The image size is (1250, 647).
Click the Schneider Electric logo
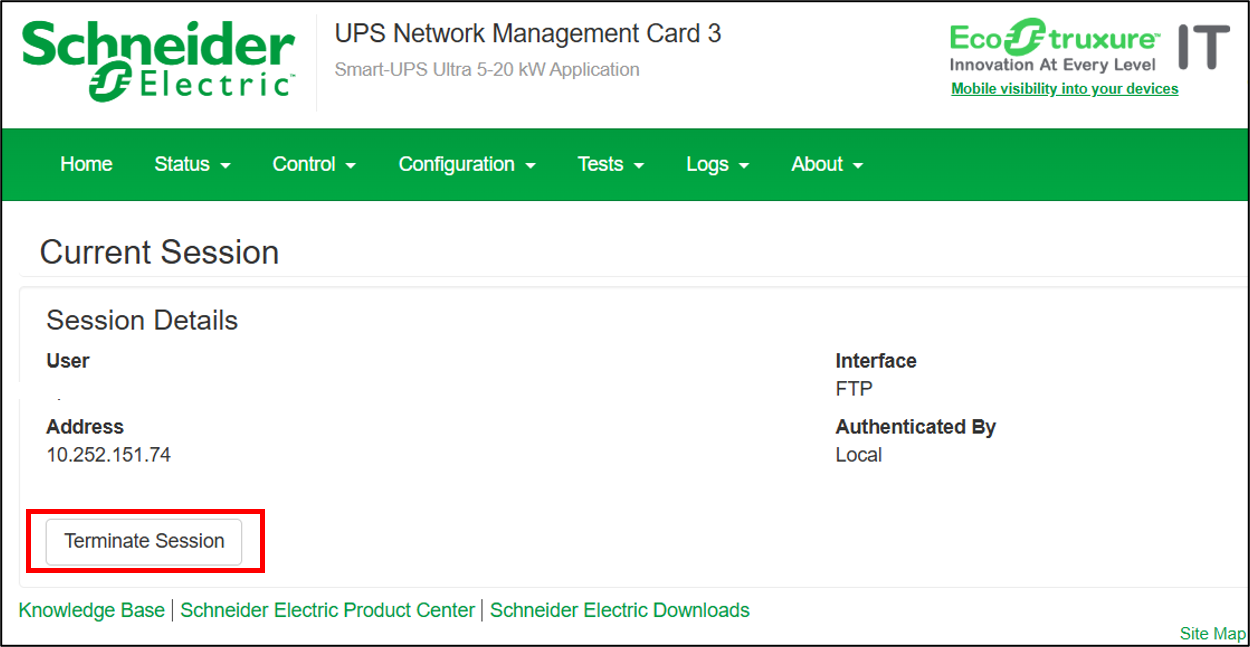point(158,59)
